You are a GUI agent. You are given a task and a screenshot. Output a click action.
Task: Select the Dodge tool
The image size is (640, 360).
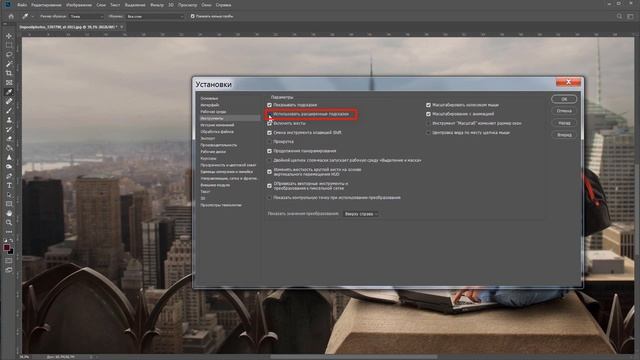coord(9,167)
